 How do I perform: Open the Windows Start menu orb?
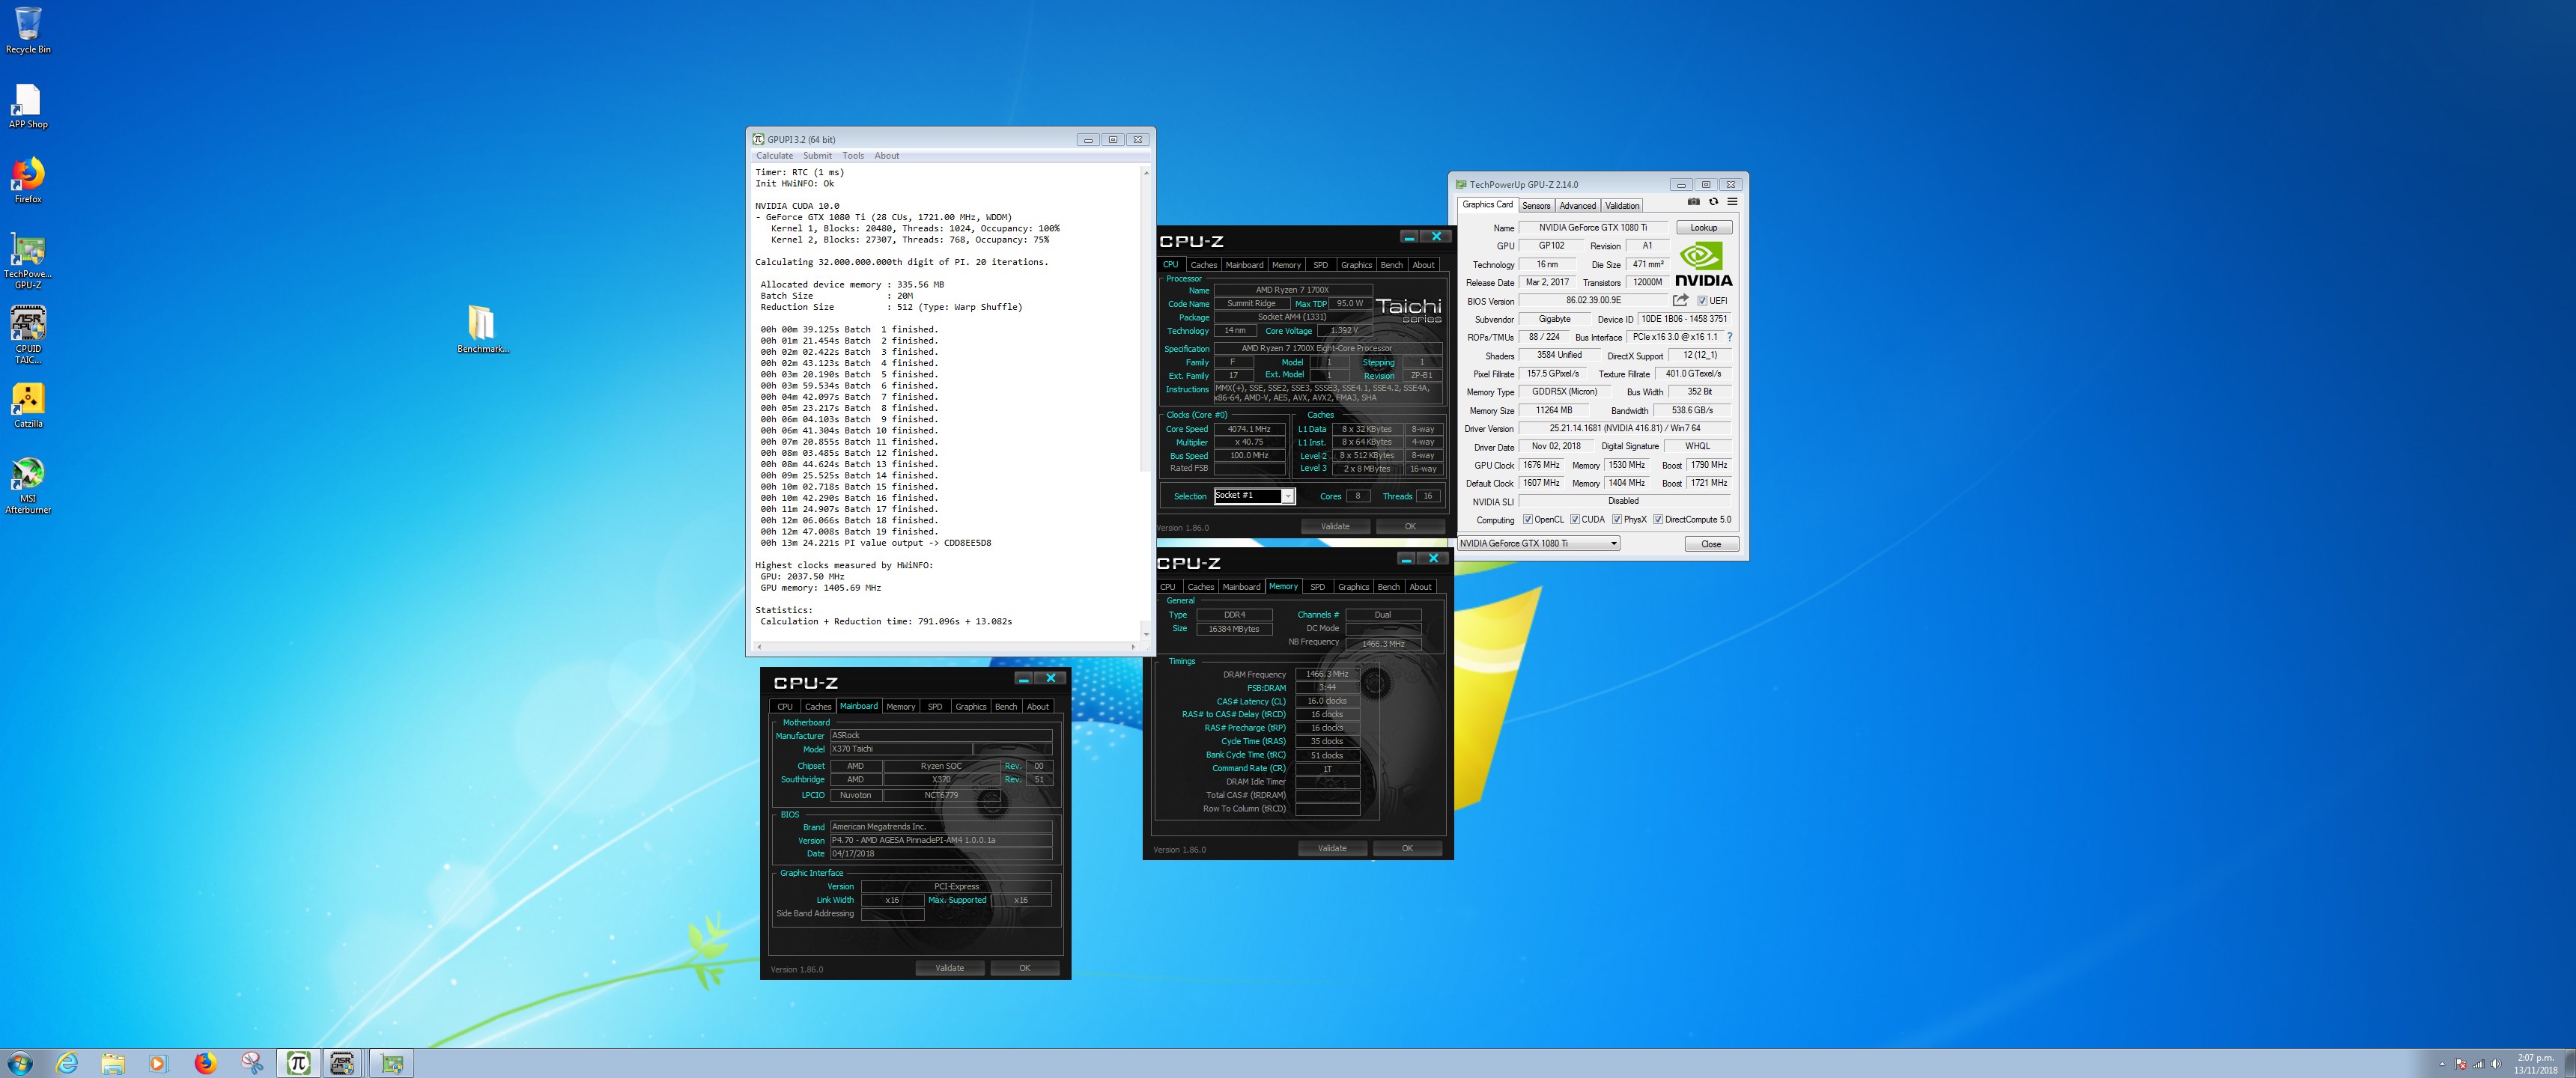coord(19,1063)
